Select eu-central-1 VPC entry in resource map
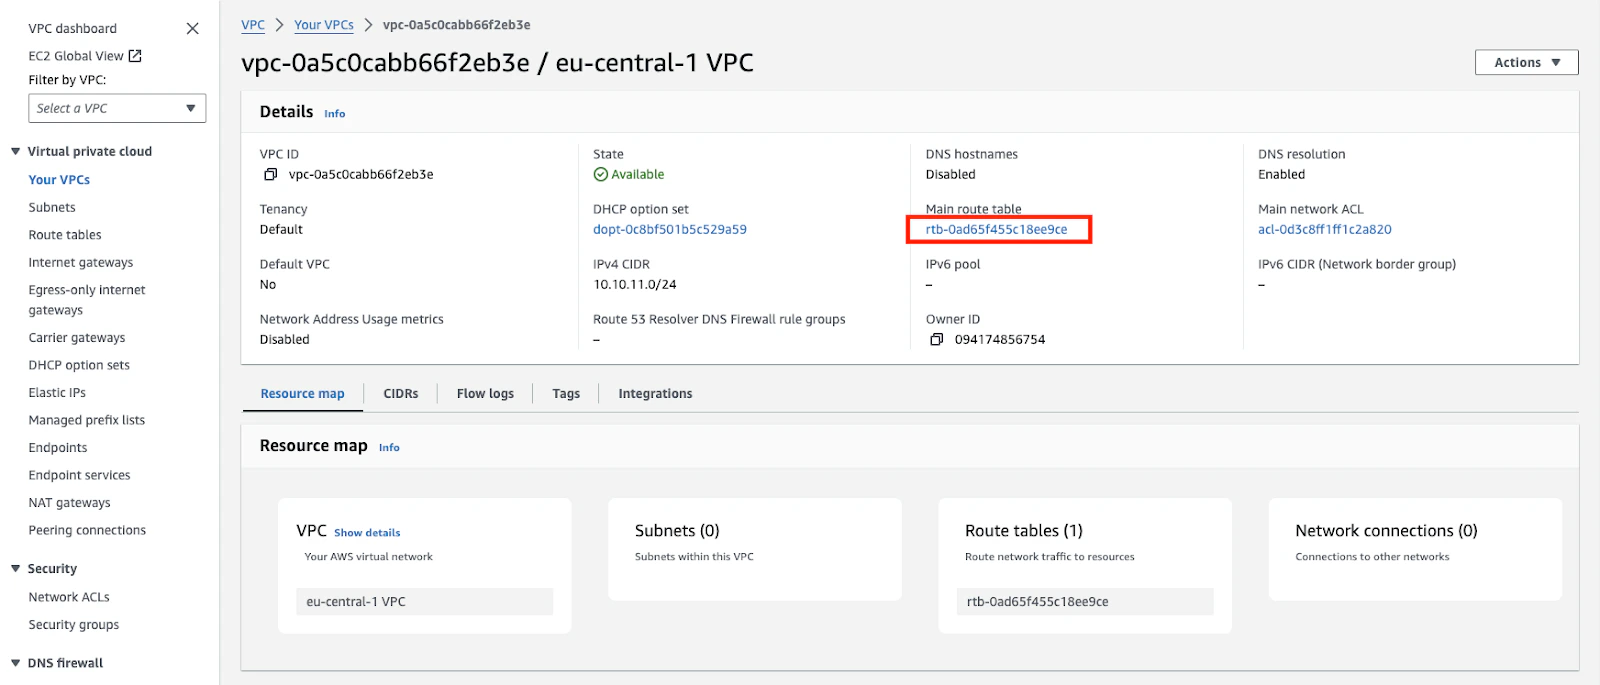 point(424,602)
